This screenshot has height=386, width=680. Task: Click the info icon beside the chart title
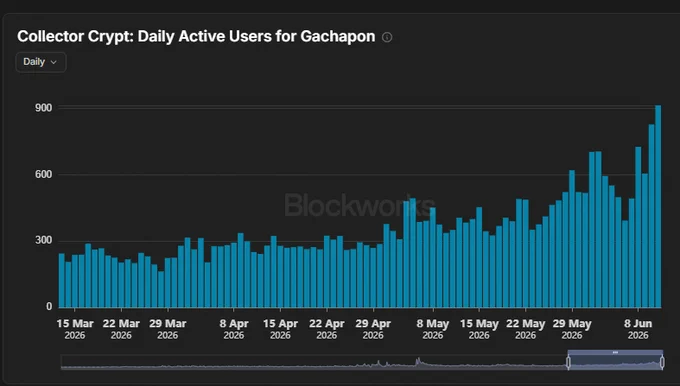coord(387,37)
